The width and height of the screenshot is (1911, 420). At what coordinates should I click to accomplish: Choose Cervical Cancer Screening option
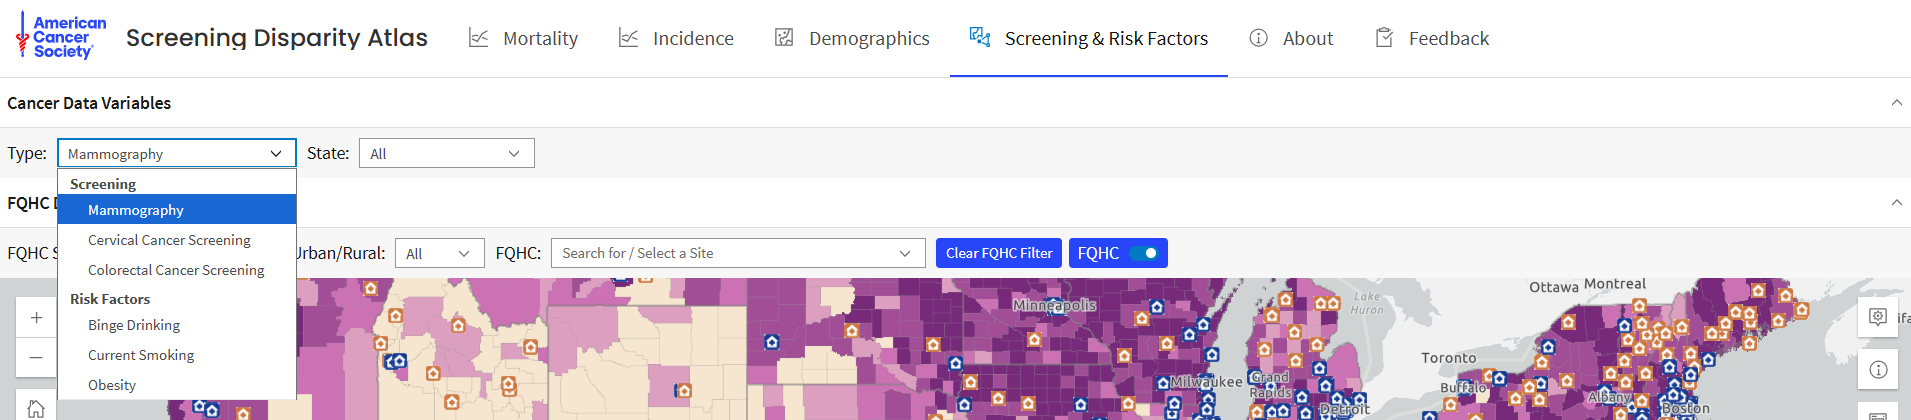tap(177, 240)
